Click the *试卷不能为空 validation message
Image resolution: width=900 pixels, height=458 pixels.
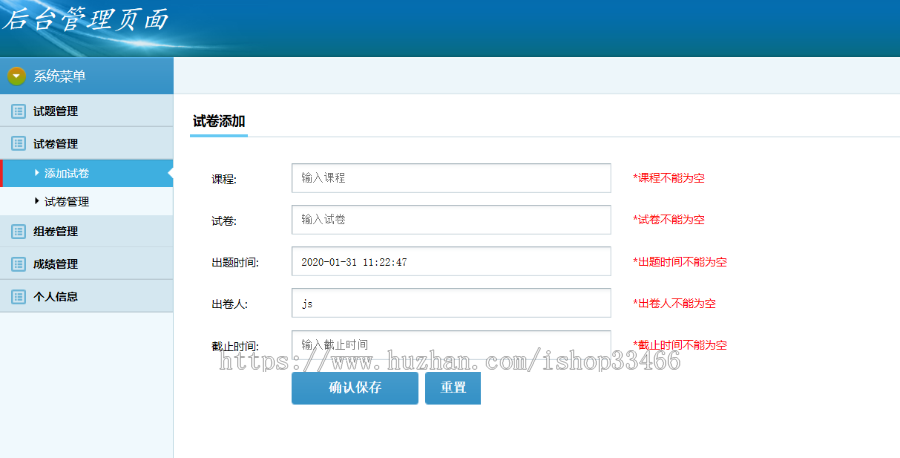(x=669, y=219)
